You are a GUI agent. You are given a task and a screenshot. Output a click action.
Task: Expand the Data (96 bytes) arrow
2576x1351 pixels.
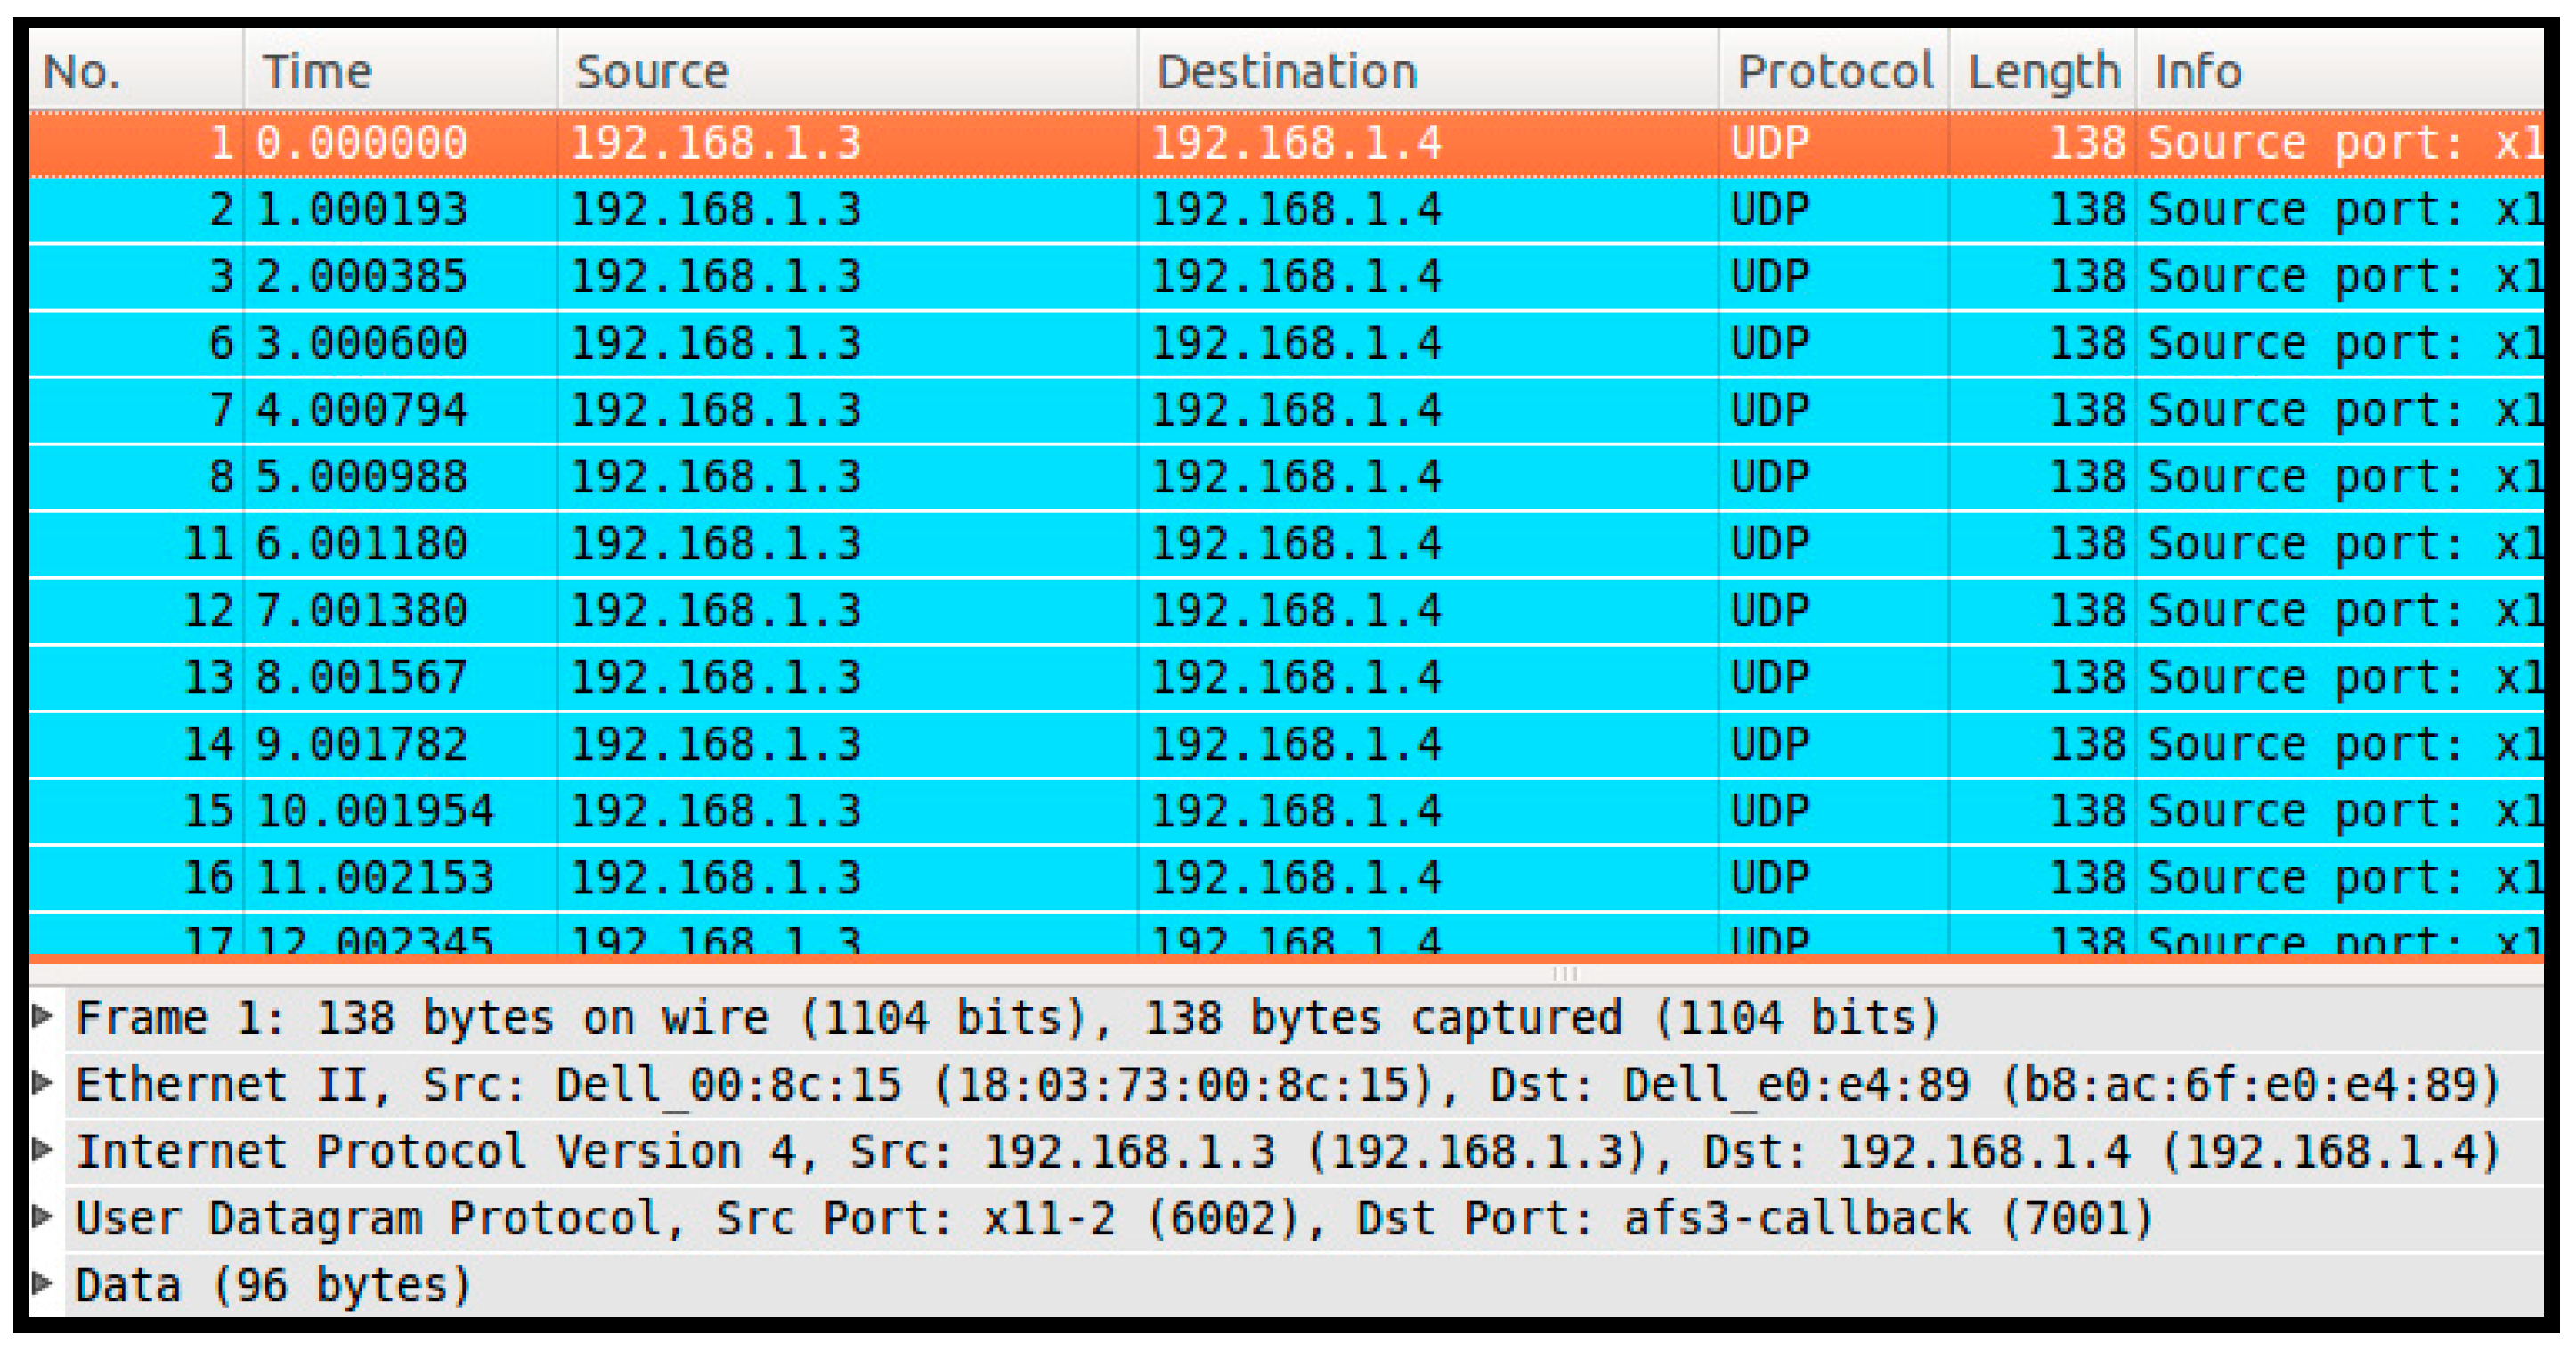click(x=42, y=1283)
